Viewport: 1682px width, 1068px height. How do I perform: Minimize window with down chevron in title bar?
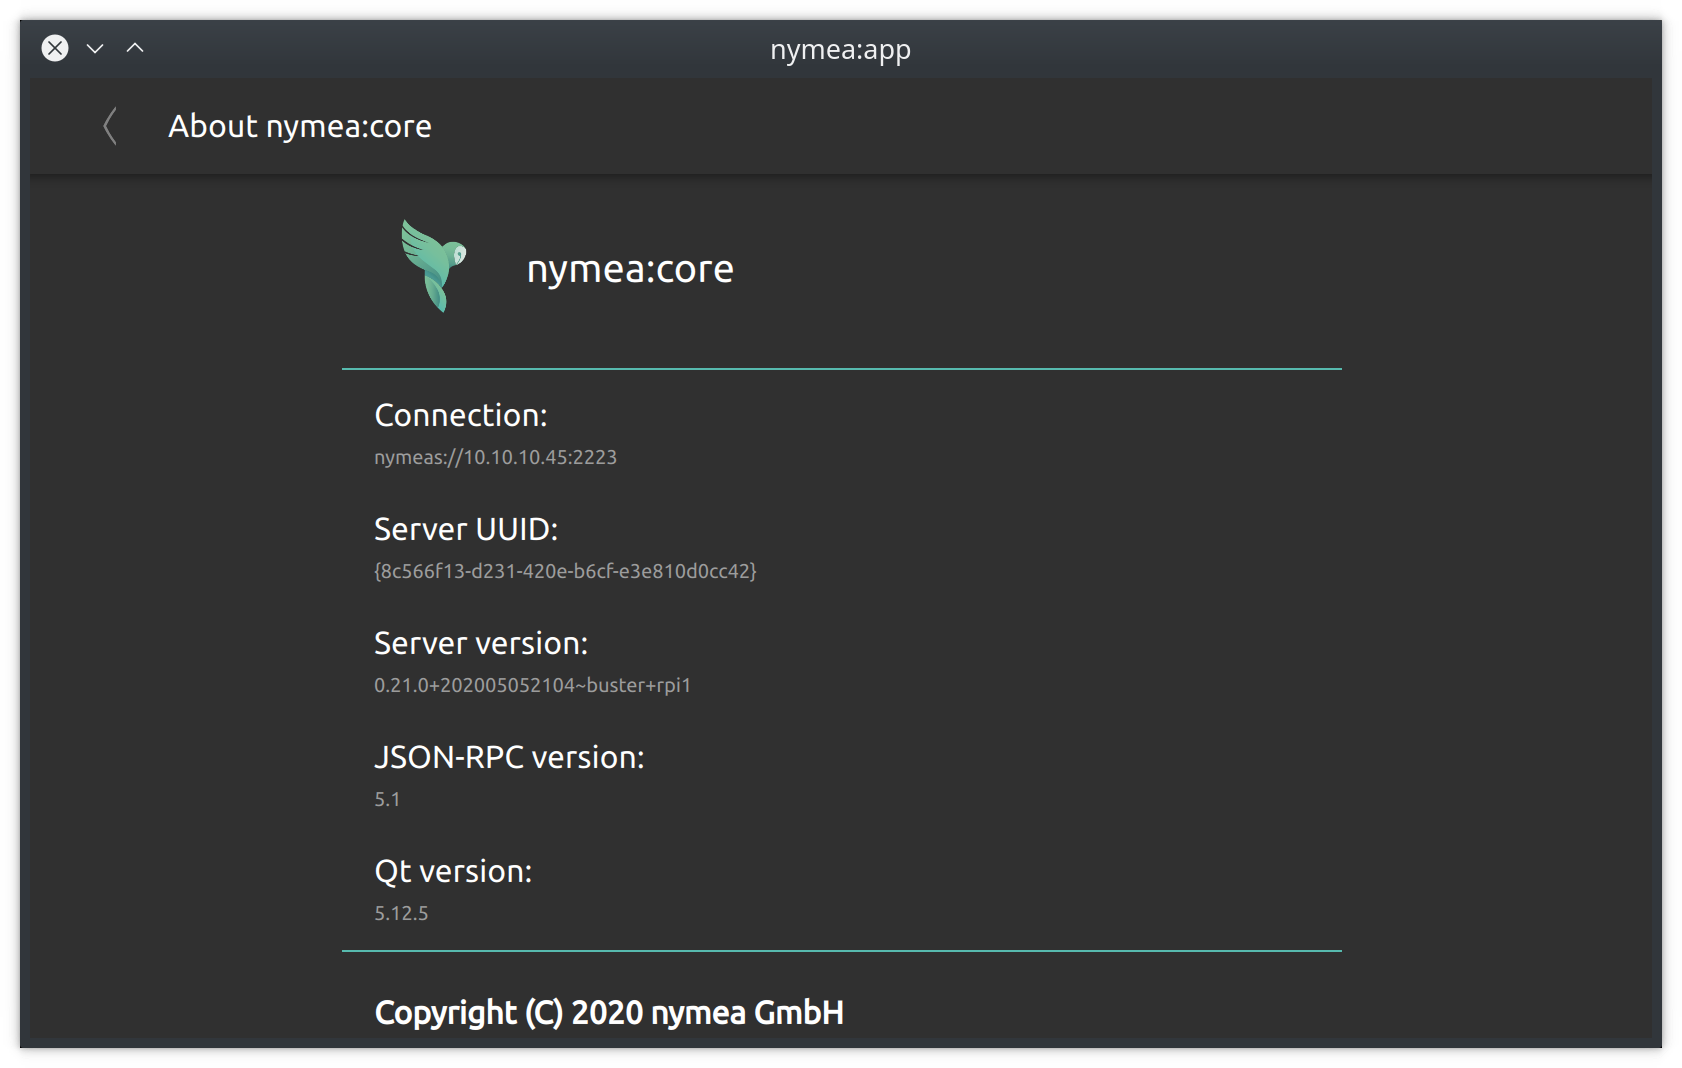pos(95,48)
